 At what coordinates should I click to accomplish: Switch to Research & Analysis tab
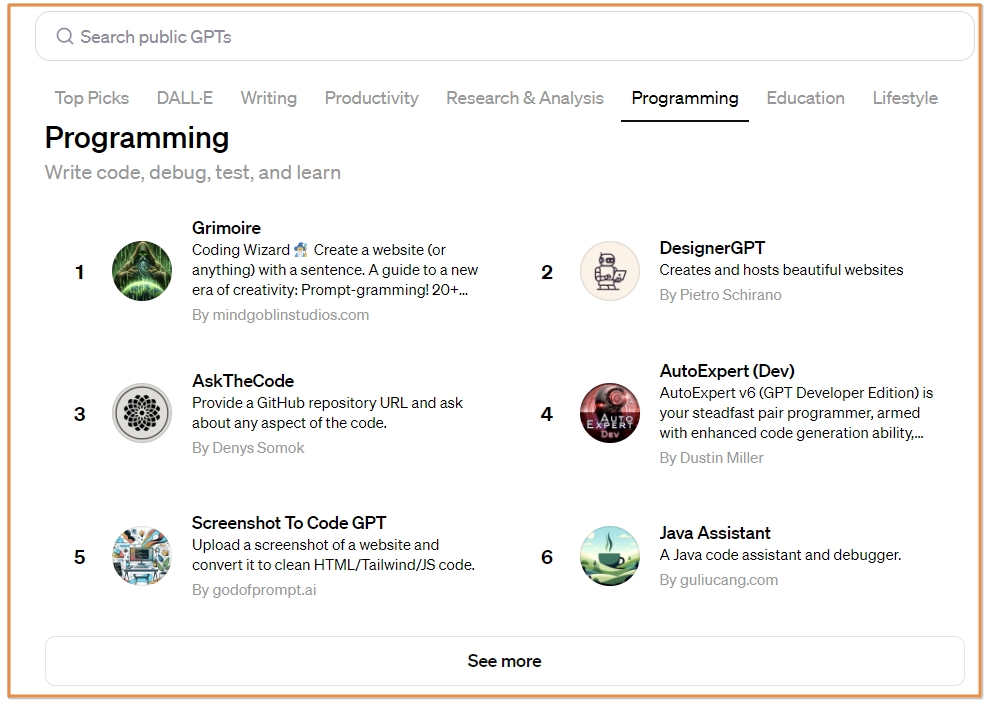(524, 98)
